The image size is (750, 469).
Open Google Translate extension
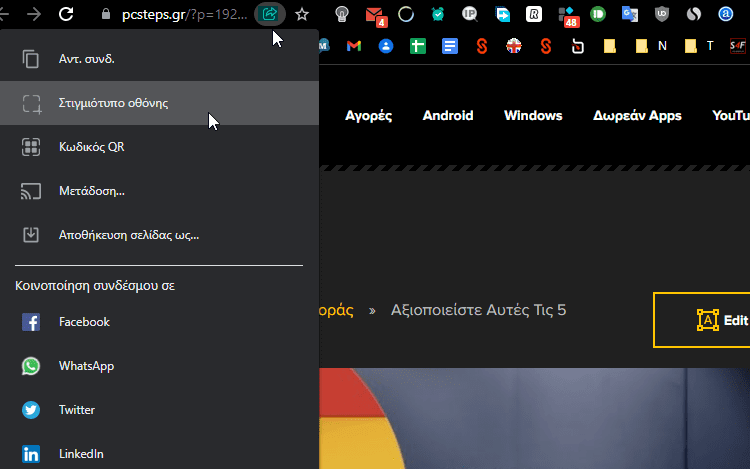coord(630,14)
